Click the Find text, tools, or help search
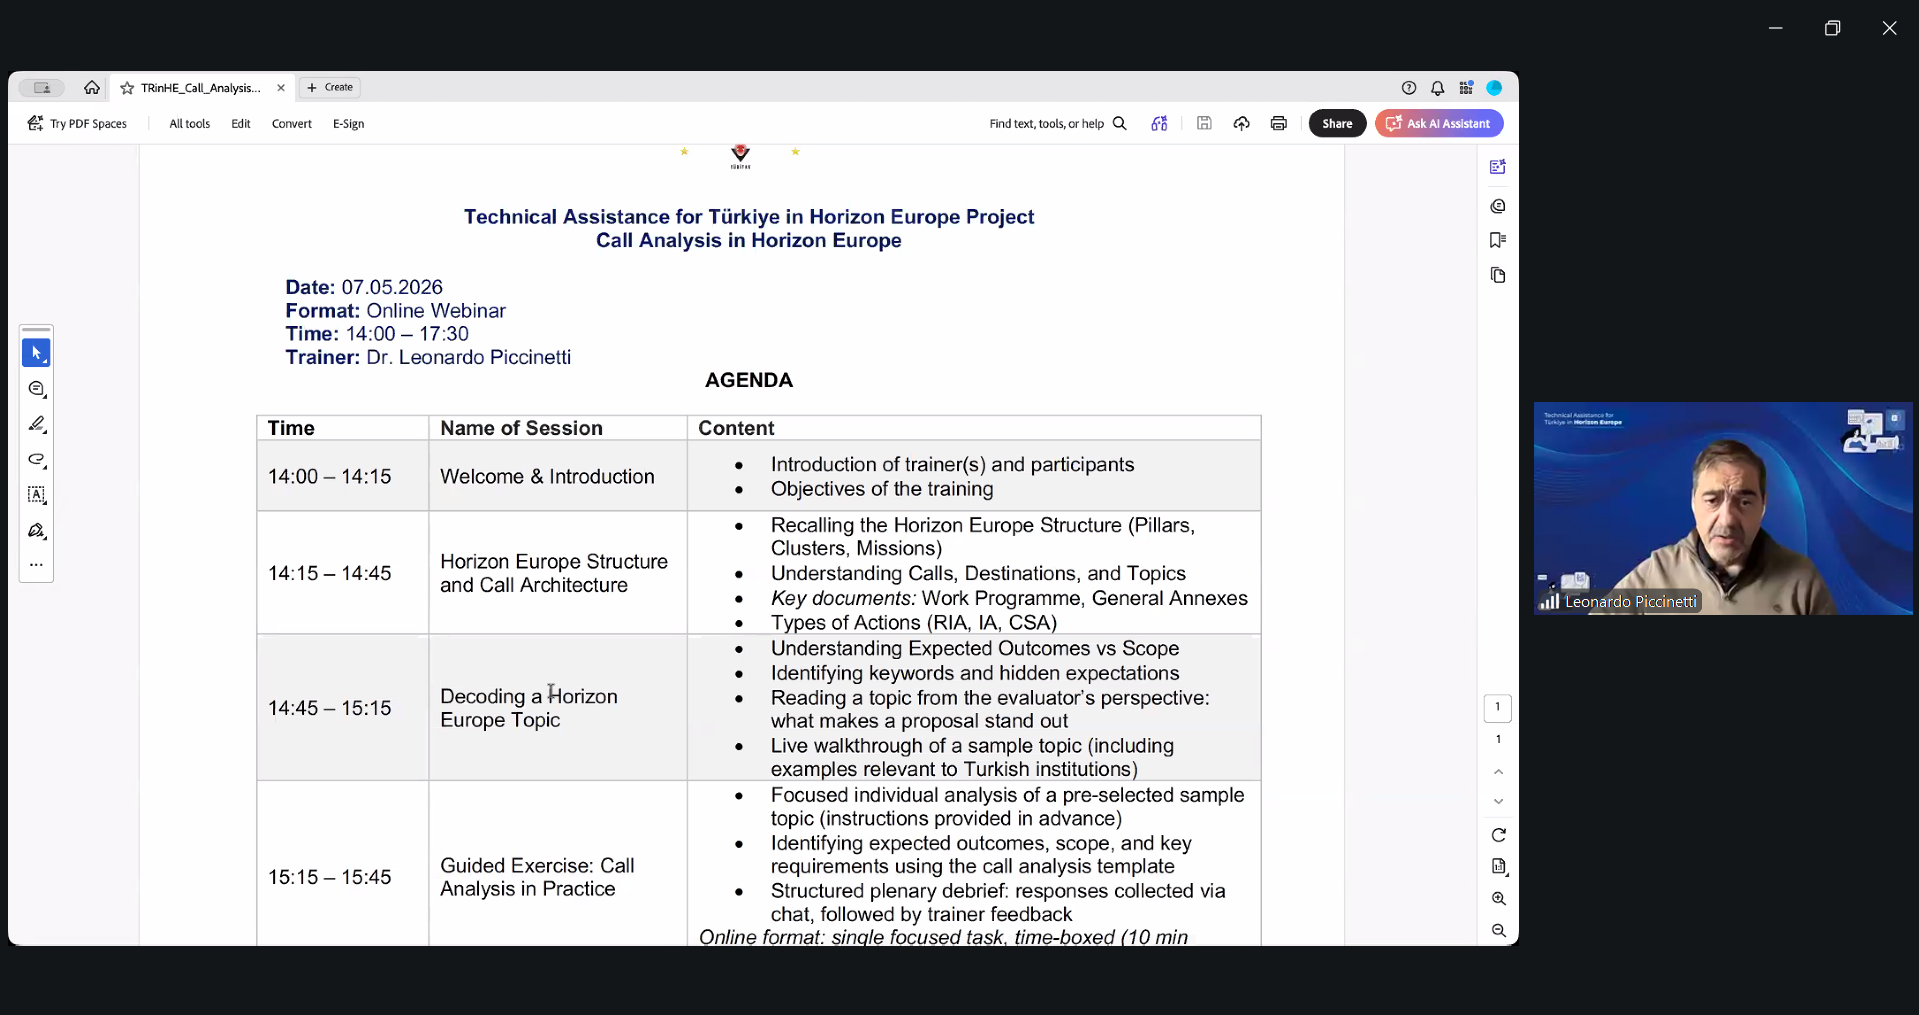This screenshot has height=1015, width=1919. [x=1058, y=124]
